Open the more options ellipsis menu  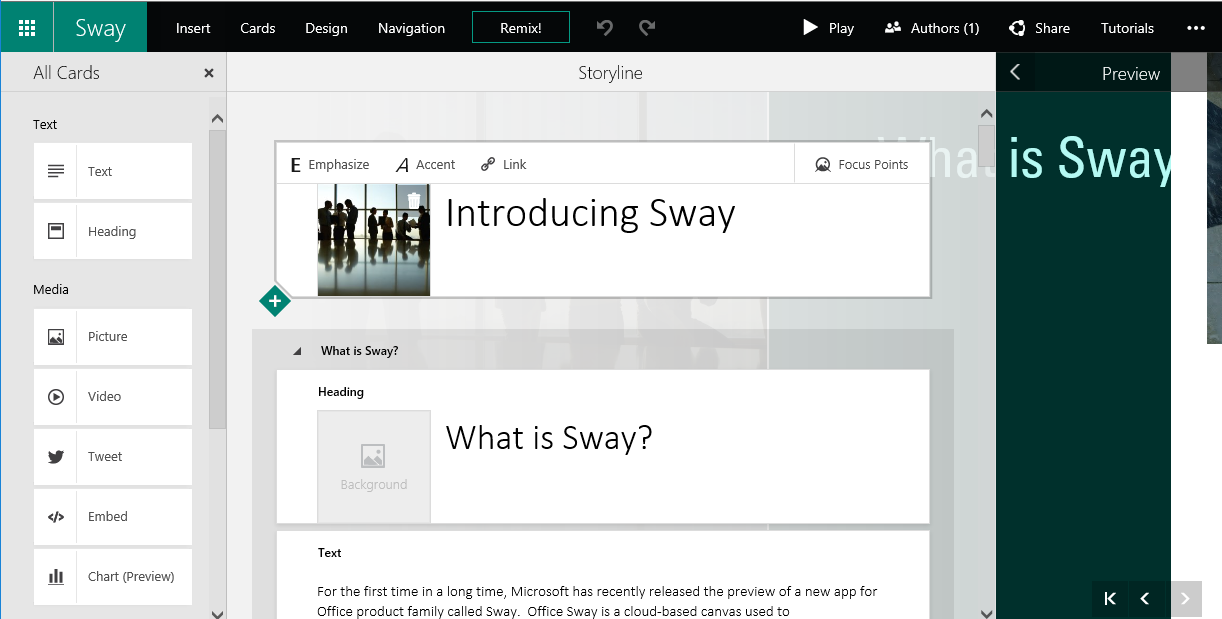(x=1196, y=28)
